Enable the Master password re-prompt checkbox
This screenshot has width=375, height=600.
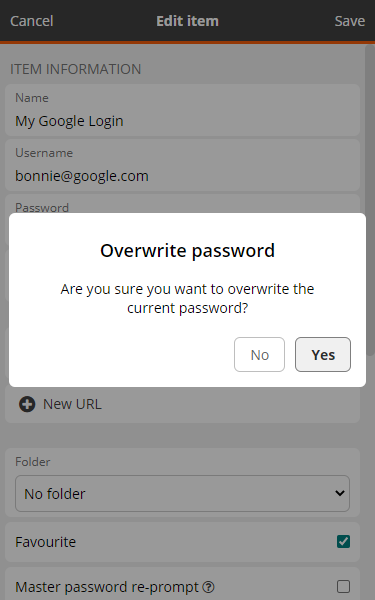pyautogui.click(x=343, y=586)
